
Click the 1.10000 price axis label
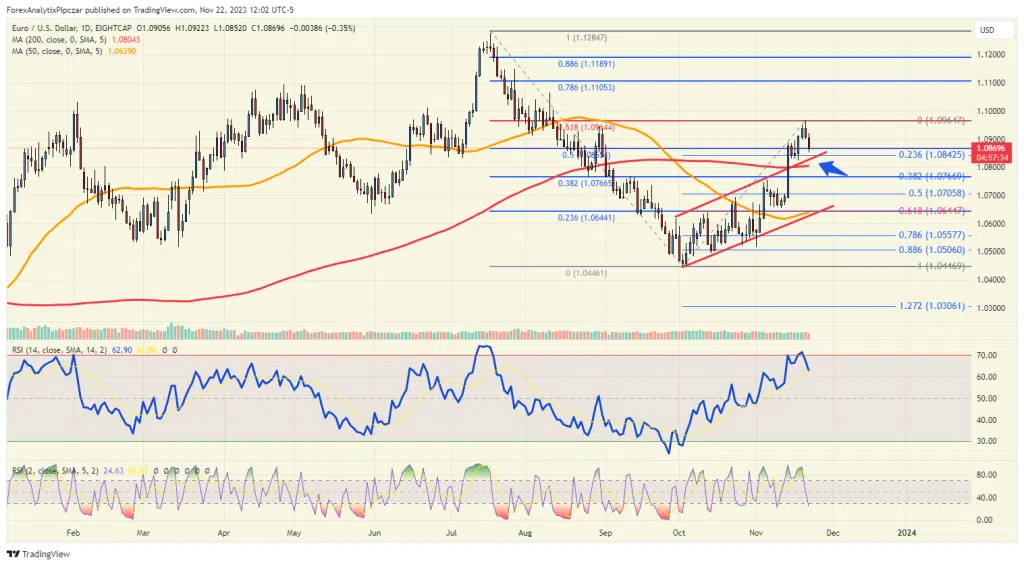991,111
